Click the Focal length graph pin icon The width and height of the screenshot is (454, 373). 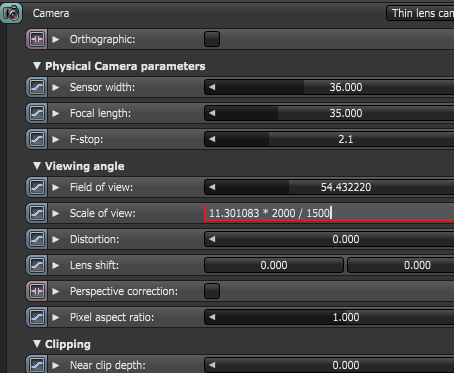tap(37, 113)
